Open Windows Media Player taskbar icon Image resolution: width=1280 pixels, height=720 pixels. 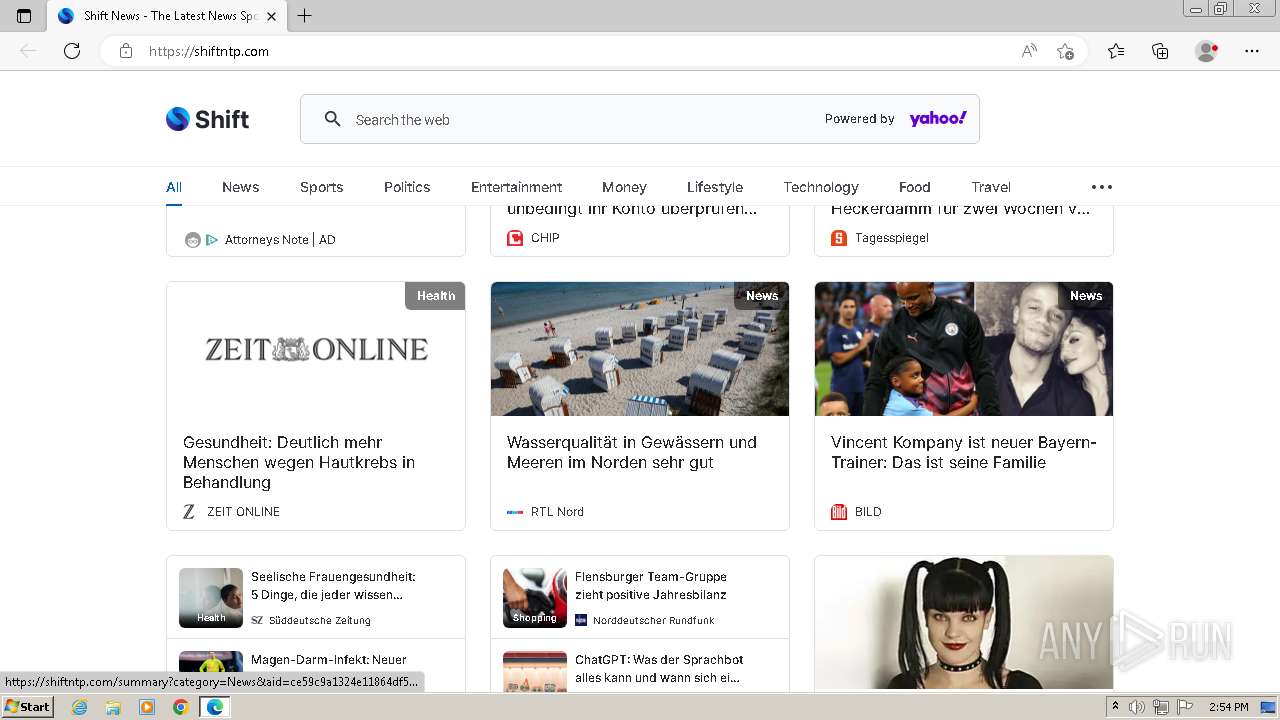[x=147, y=707]
